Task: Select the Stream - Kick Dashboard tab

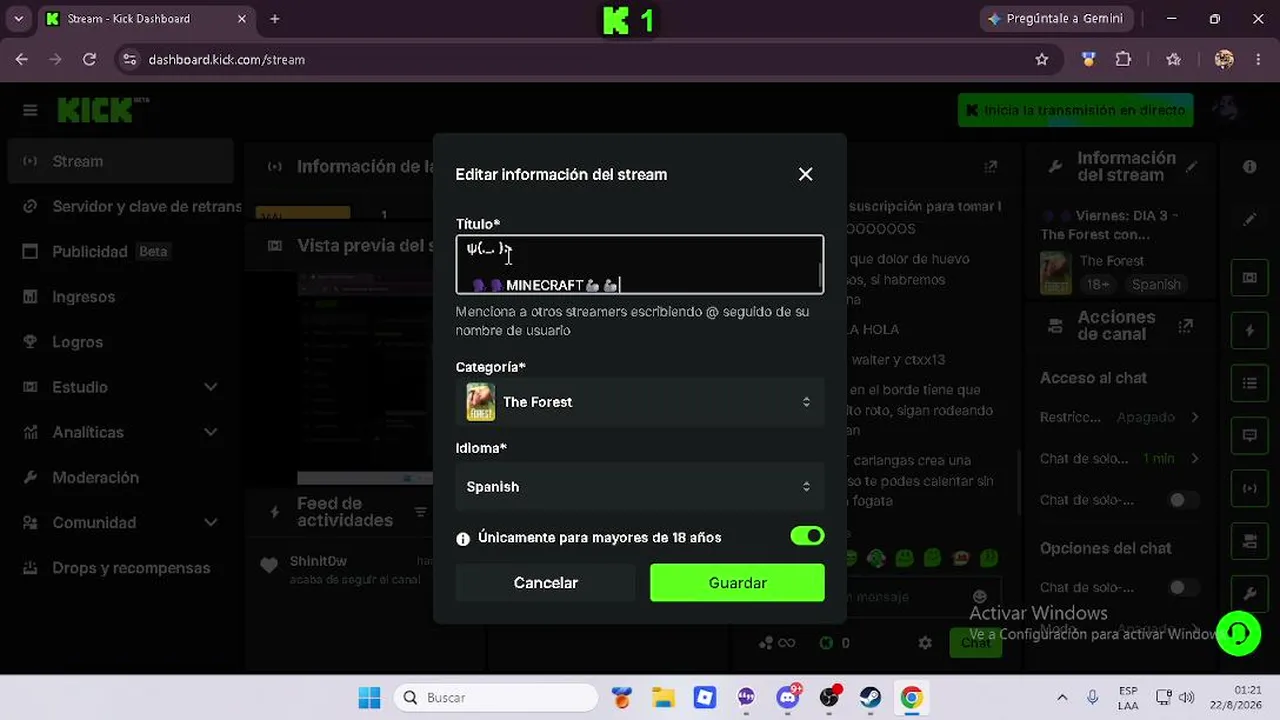Action: [147, 19]
